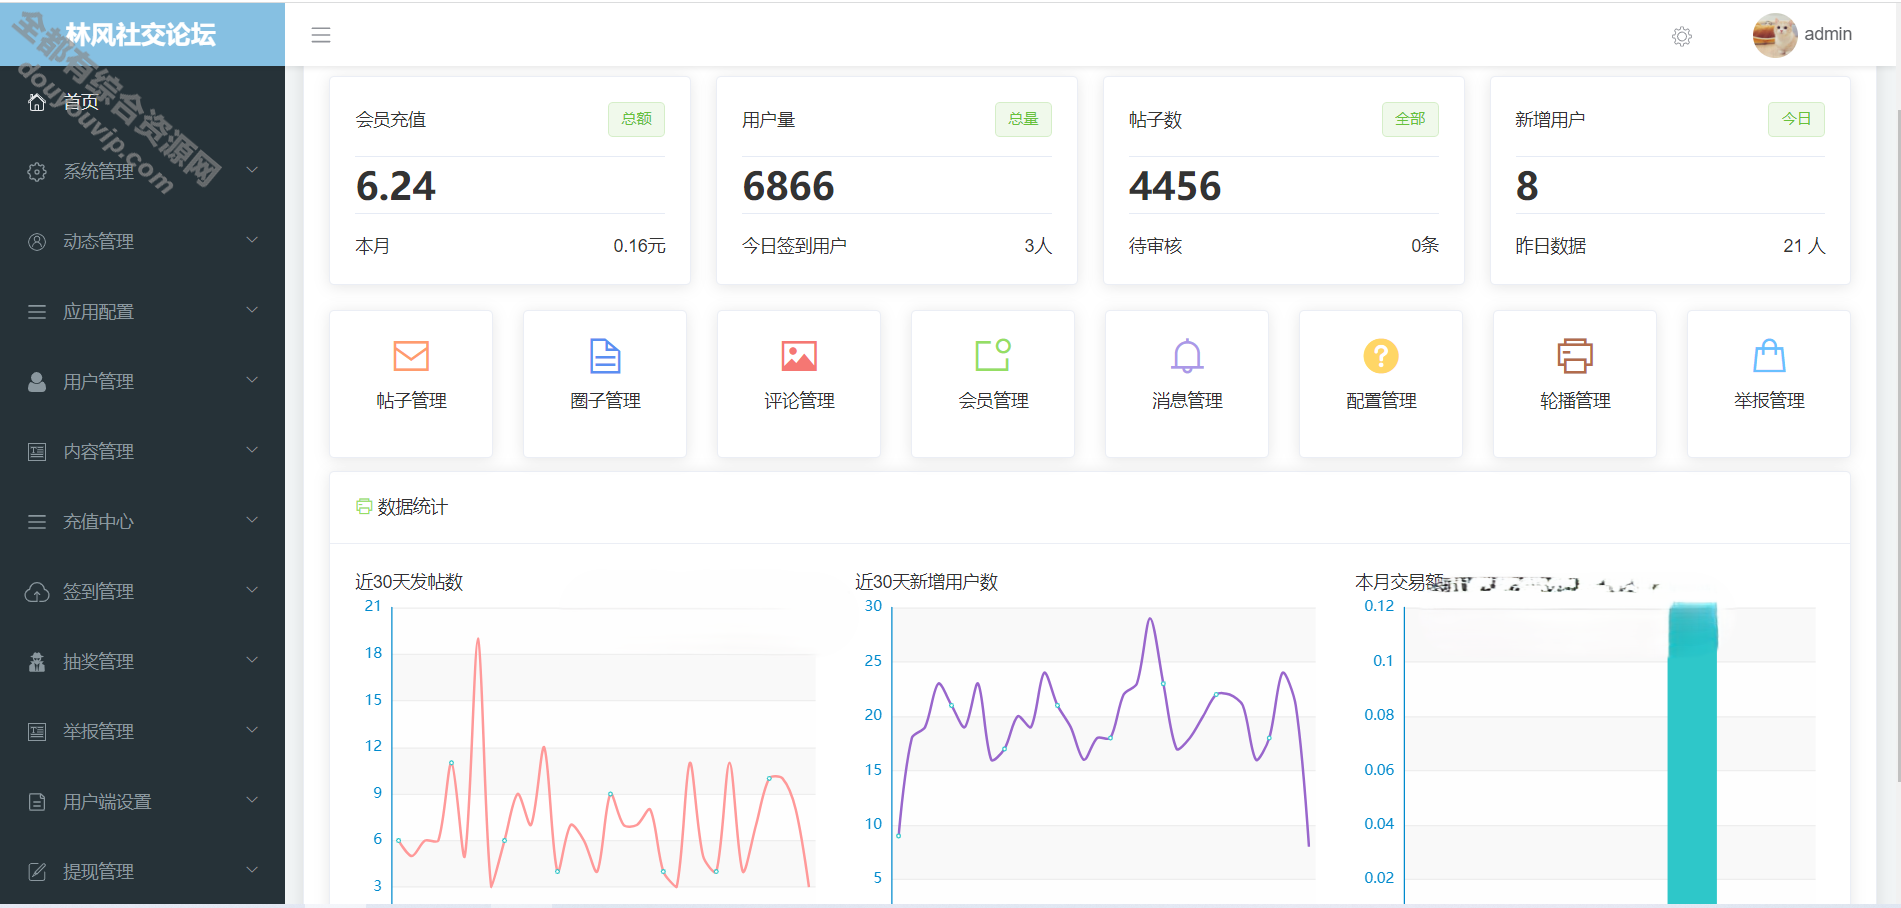Screen dimensions: 1901x908
Task: Expand the 应用配置 chevron
Action: [x=252, y=310]
